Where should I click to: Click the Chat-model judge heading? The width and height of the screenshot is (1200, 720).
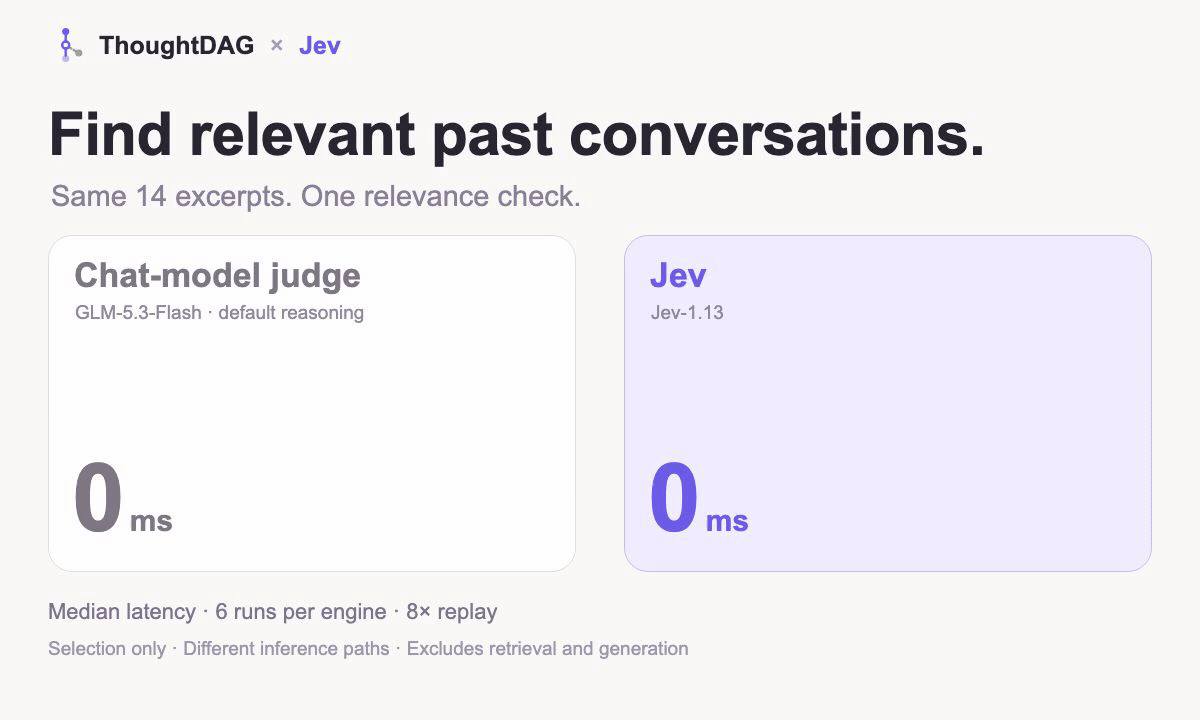pos(218,276)
